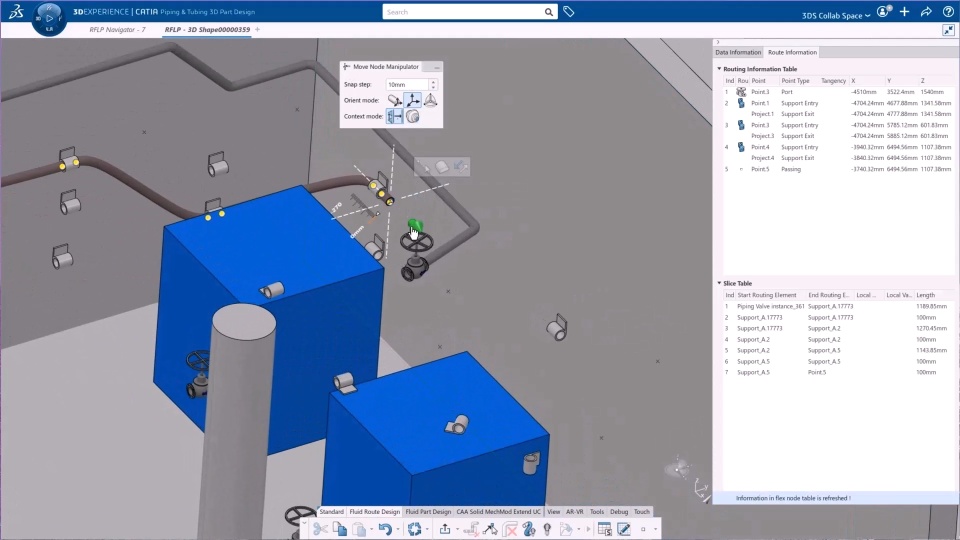Open the 3DS Collab Space dropdown
This screenshot has width=960, height=540.
pos(836,15)
